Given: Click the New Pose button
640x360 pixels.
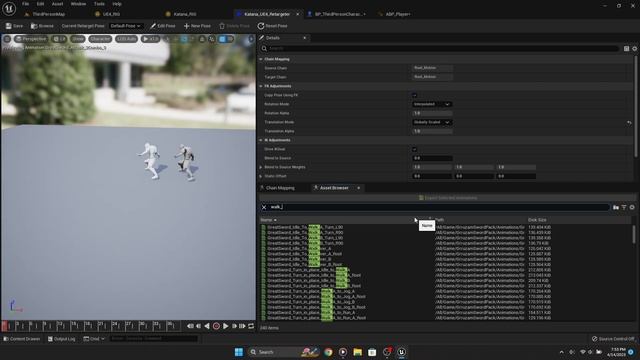Looking at the screenshot, I should (197, 26).
